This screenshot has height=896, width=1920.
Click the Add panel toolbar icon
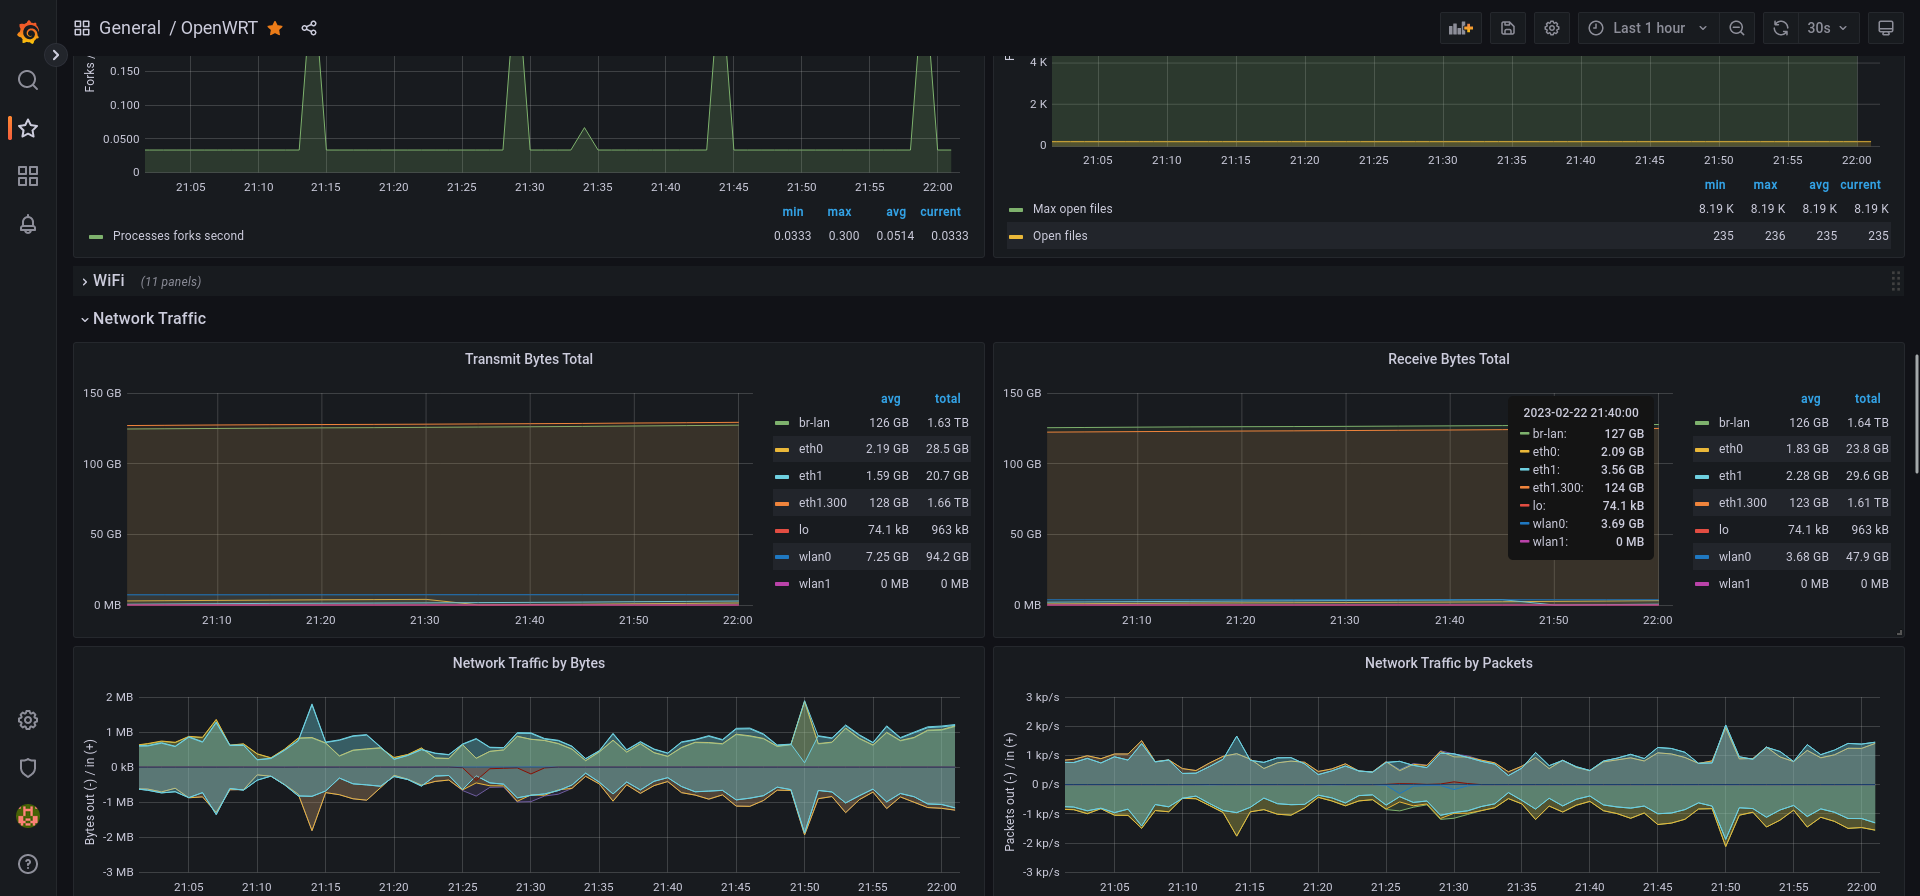click(1461, 28)
